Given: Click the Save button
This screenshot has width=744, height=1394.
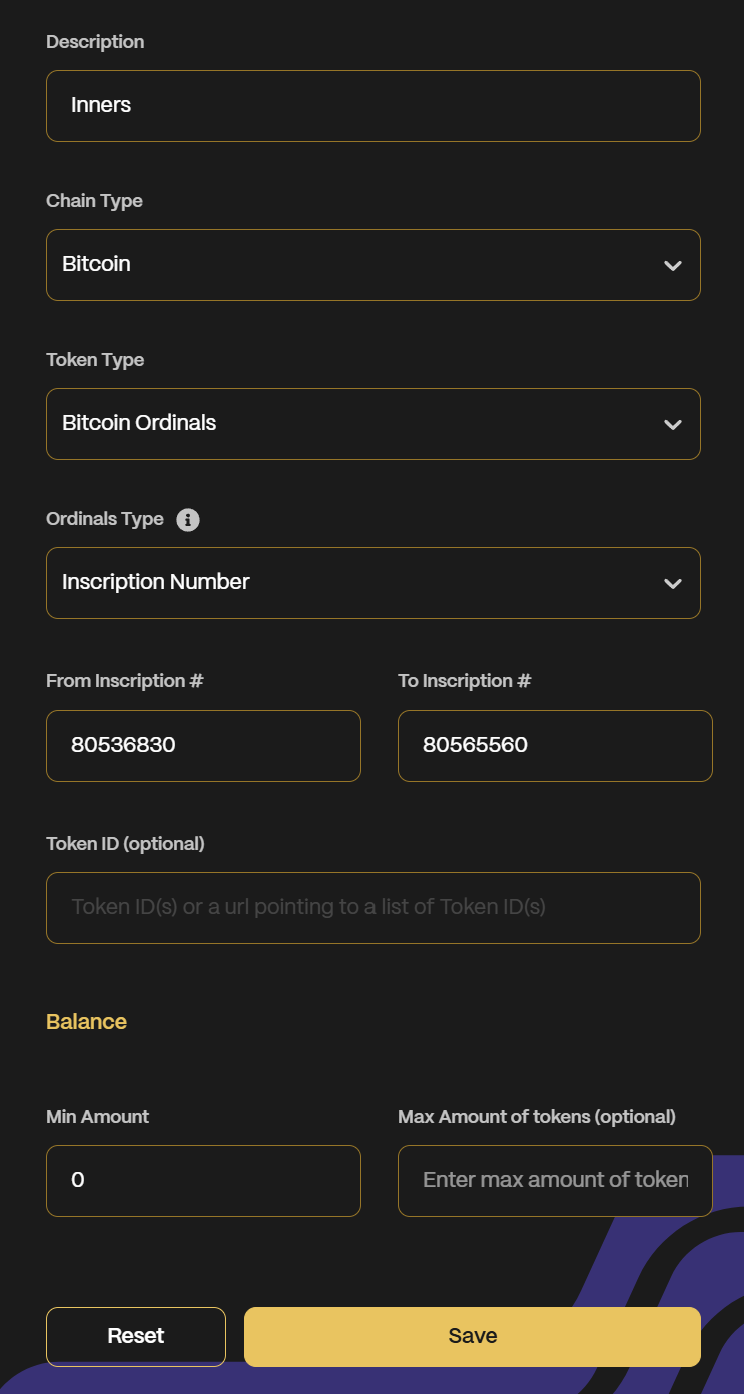Looking at the screenshot, I should 472,1336.
